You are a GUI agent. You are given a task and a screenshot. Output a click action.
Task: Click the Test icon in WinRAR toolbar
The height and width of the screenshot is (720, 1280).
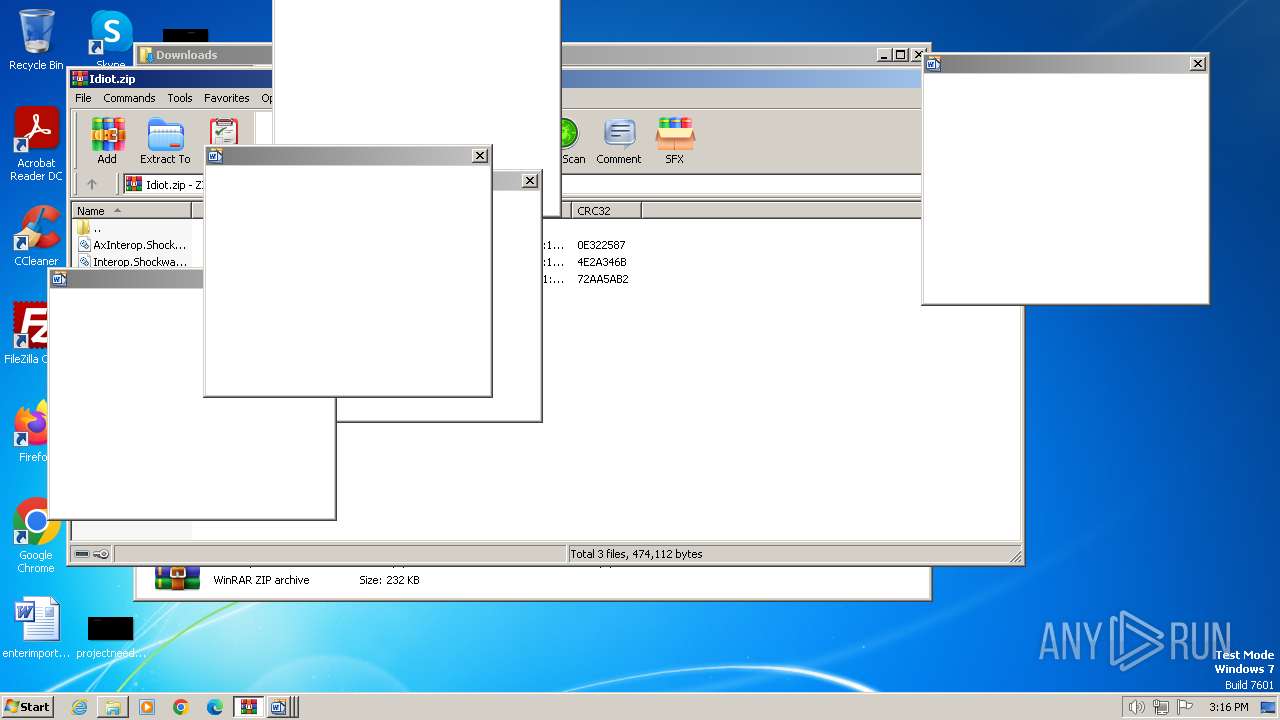[223, 133]
